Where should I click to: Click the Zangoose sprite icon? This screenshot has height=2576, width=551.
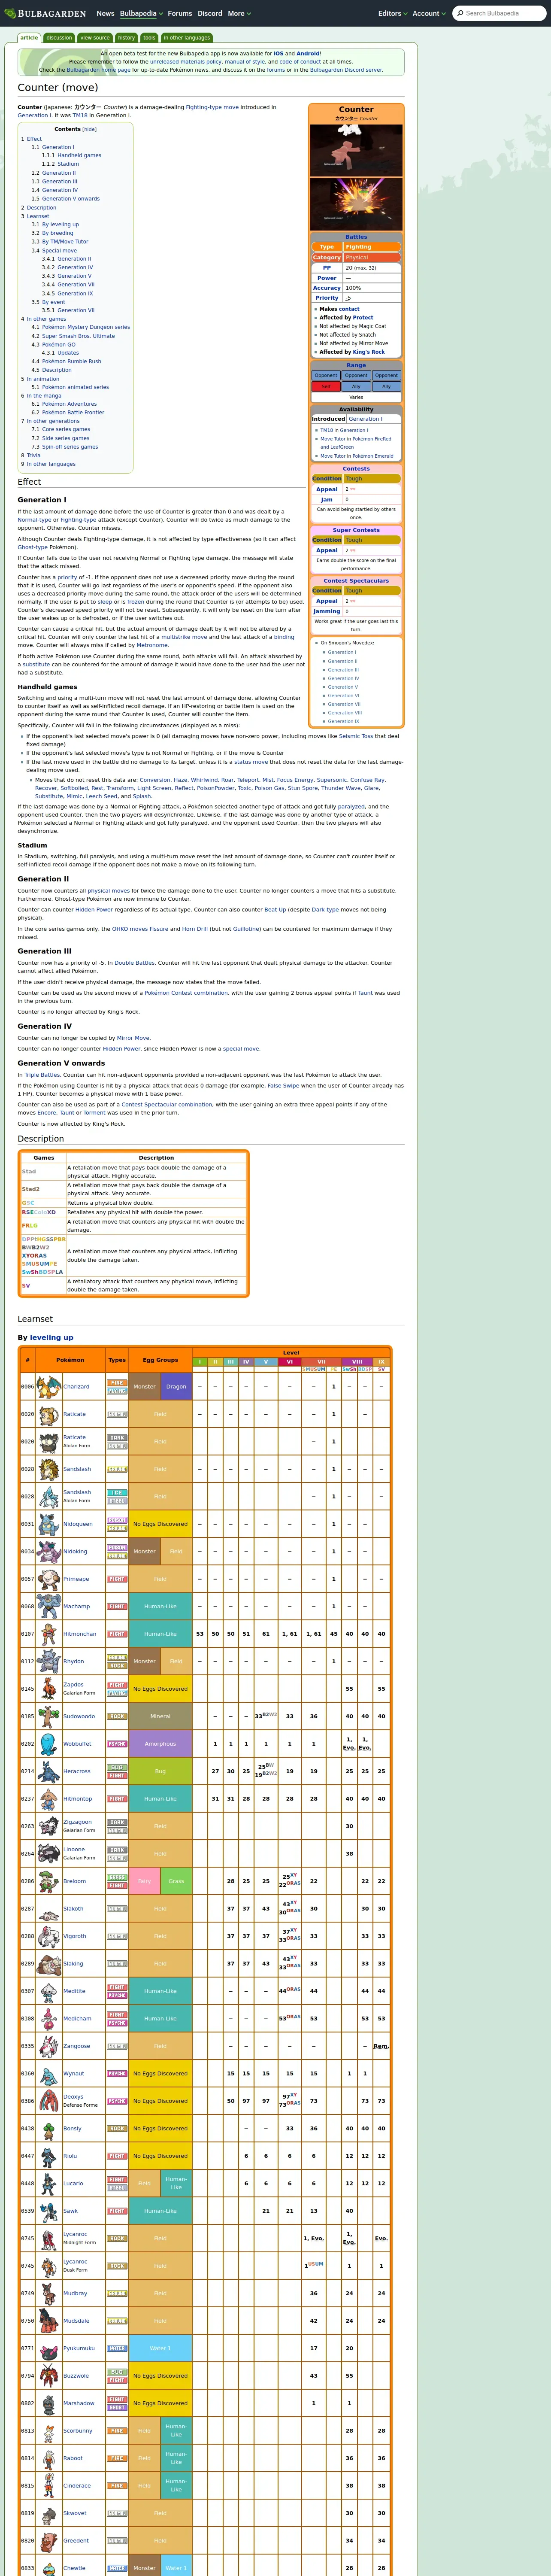click(x=49, y=2047)
